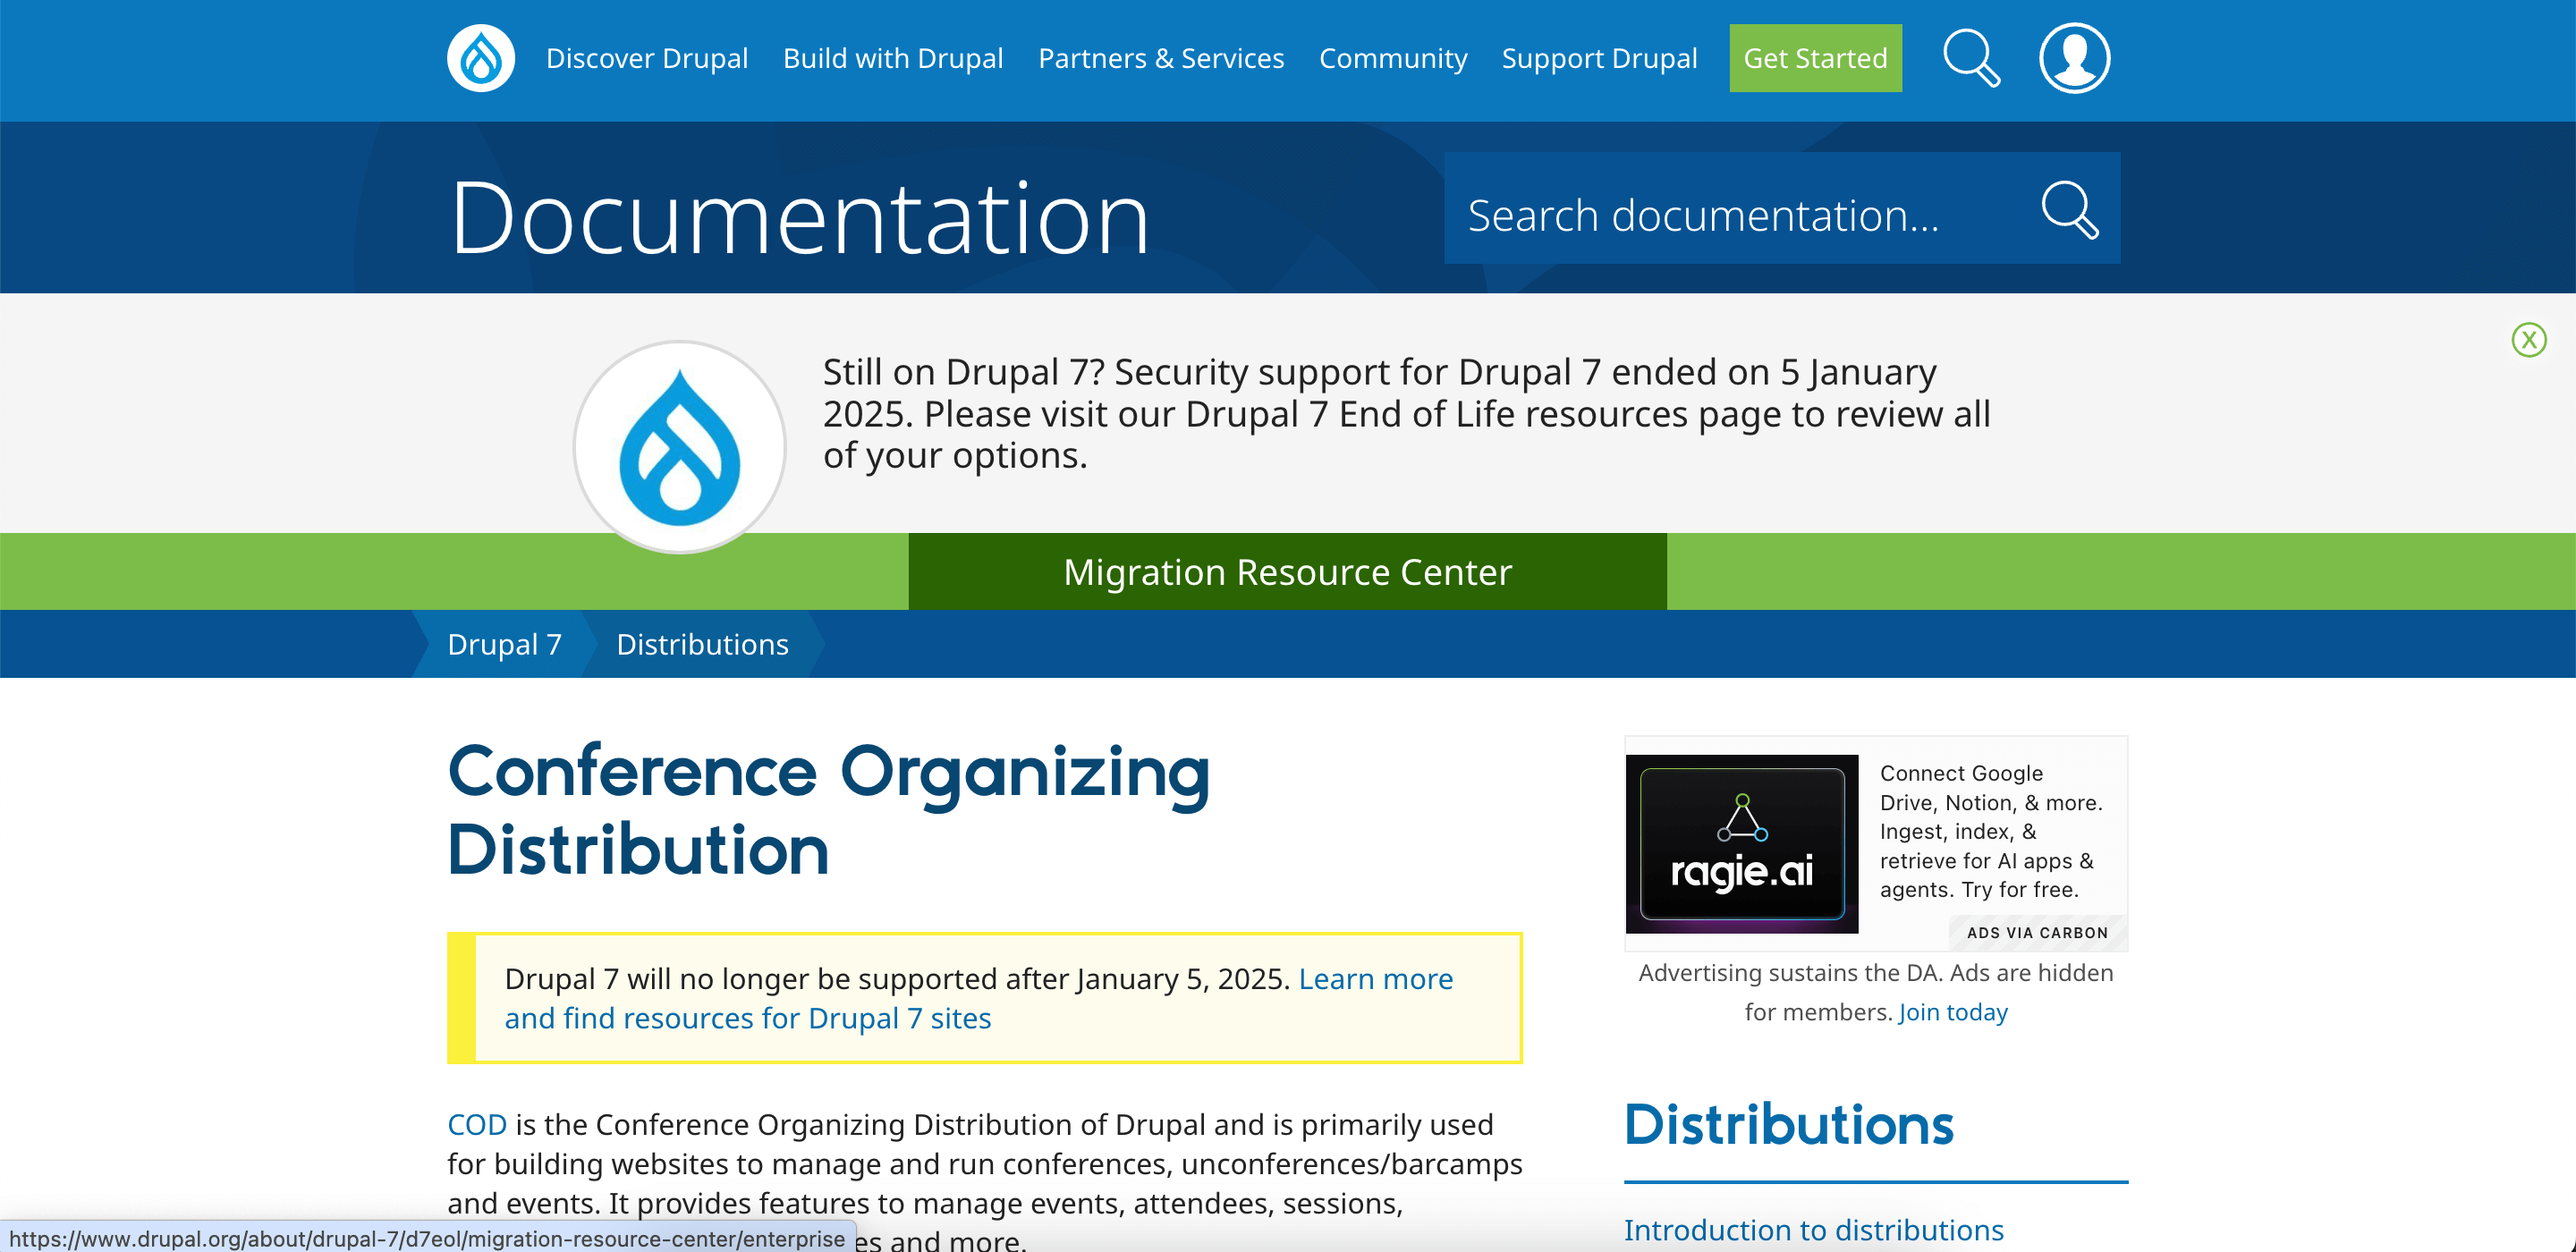2576x1252 pixels.
Task: Open the Support Drupal menu item
Action: [1599, 58]
